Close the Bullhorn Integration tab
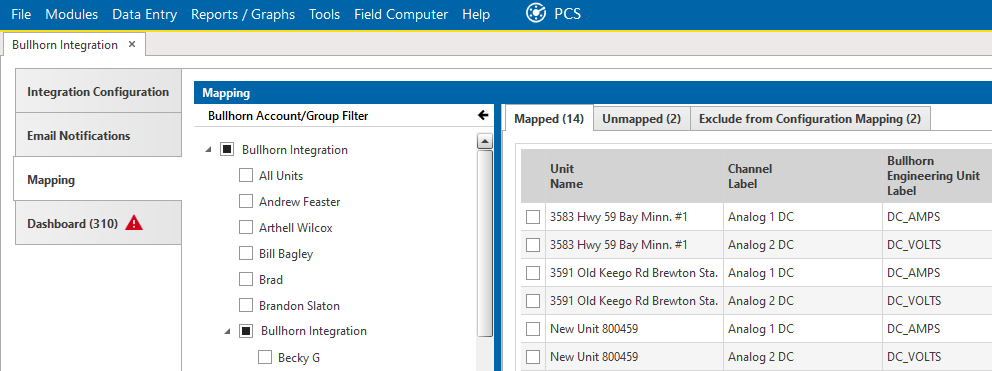The height and width of the screenshot is (371, 992). 132,44
